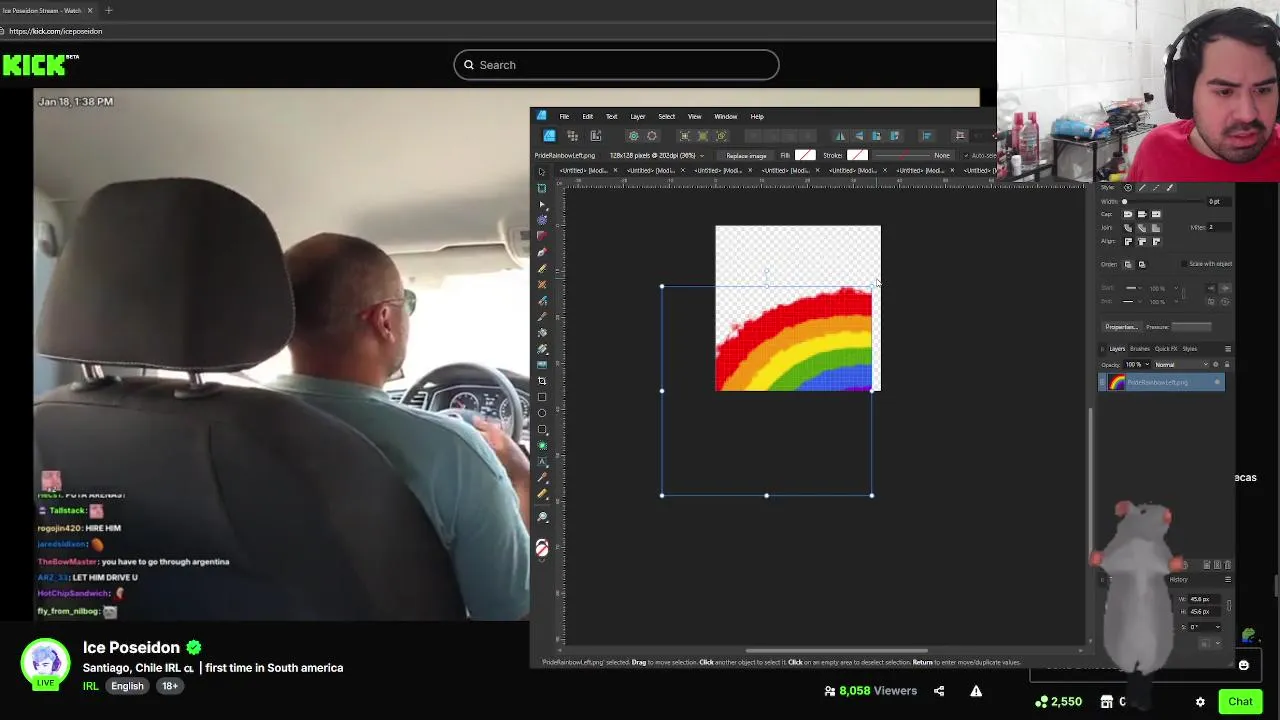Select the Artboard tool
Viewport: 1280px width, 720px height.
542,188
